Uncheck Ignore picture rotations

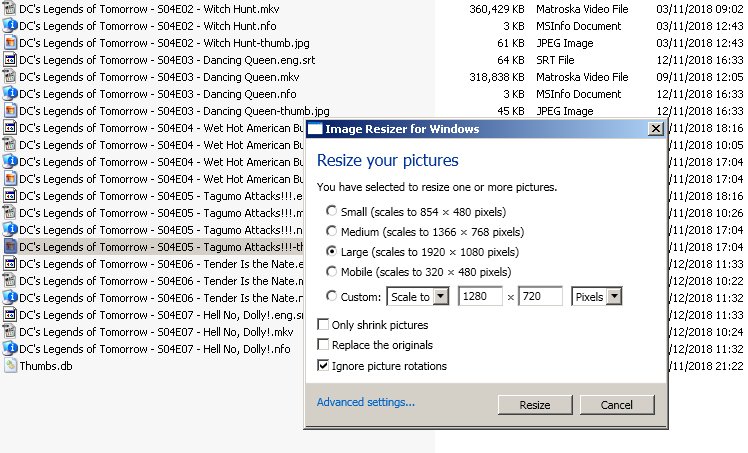click(x=323, y=365)
